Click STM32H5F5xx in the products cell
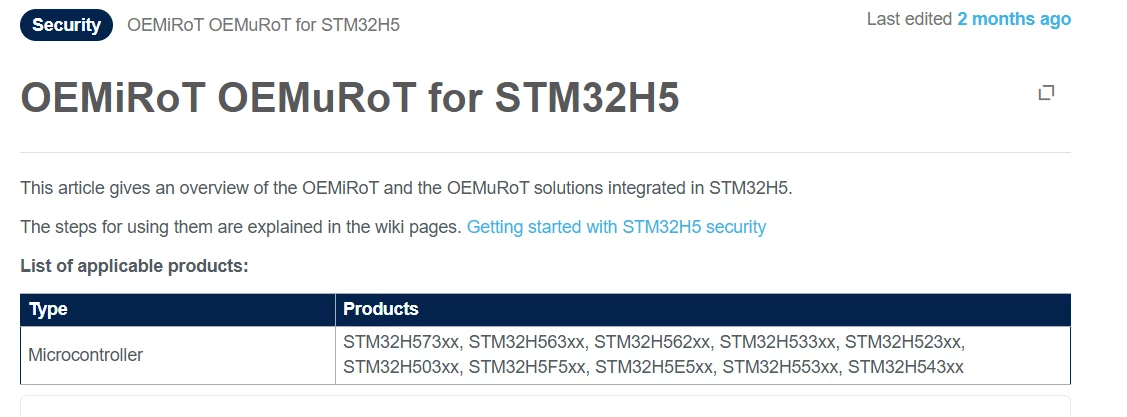This screenshot has height=417, width=1127. click(527, 367)
